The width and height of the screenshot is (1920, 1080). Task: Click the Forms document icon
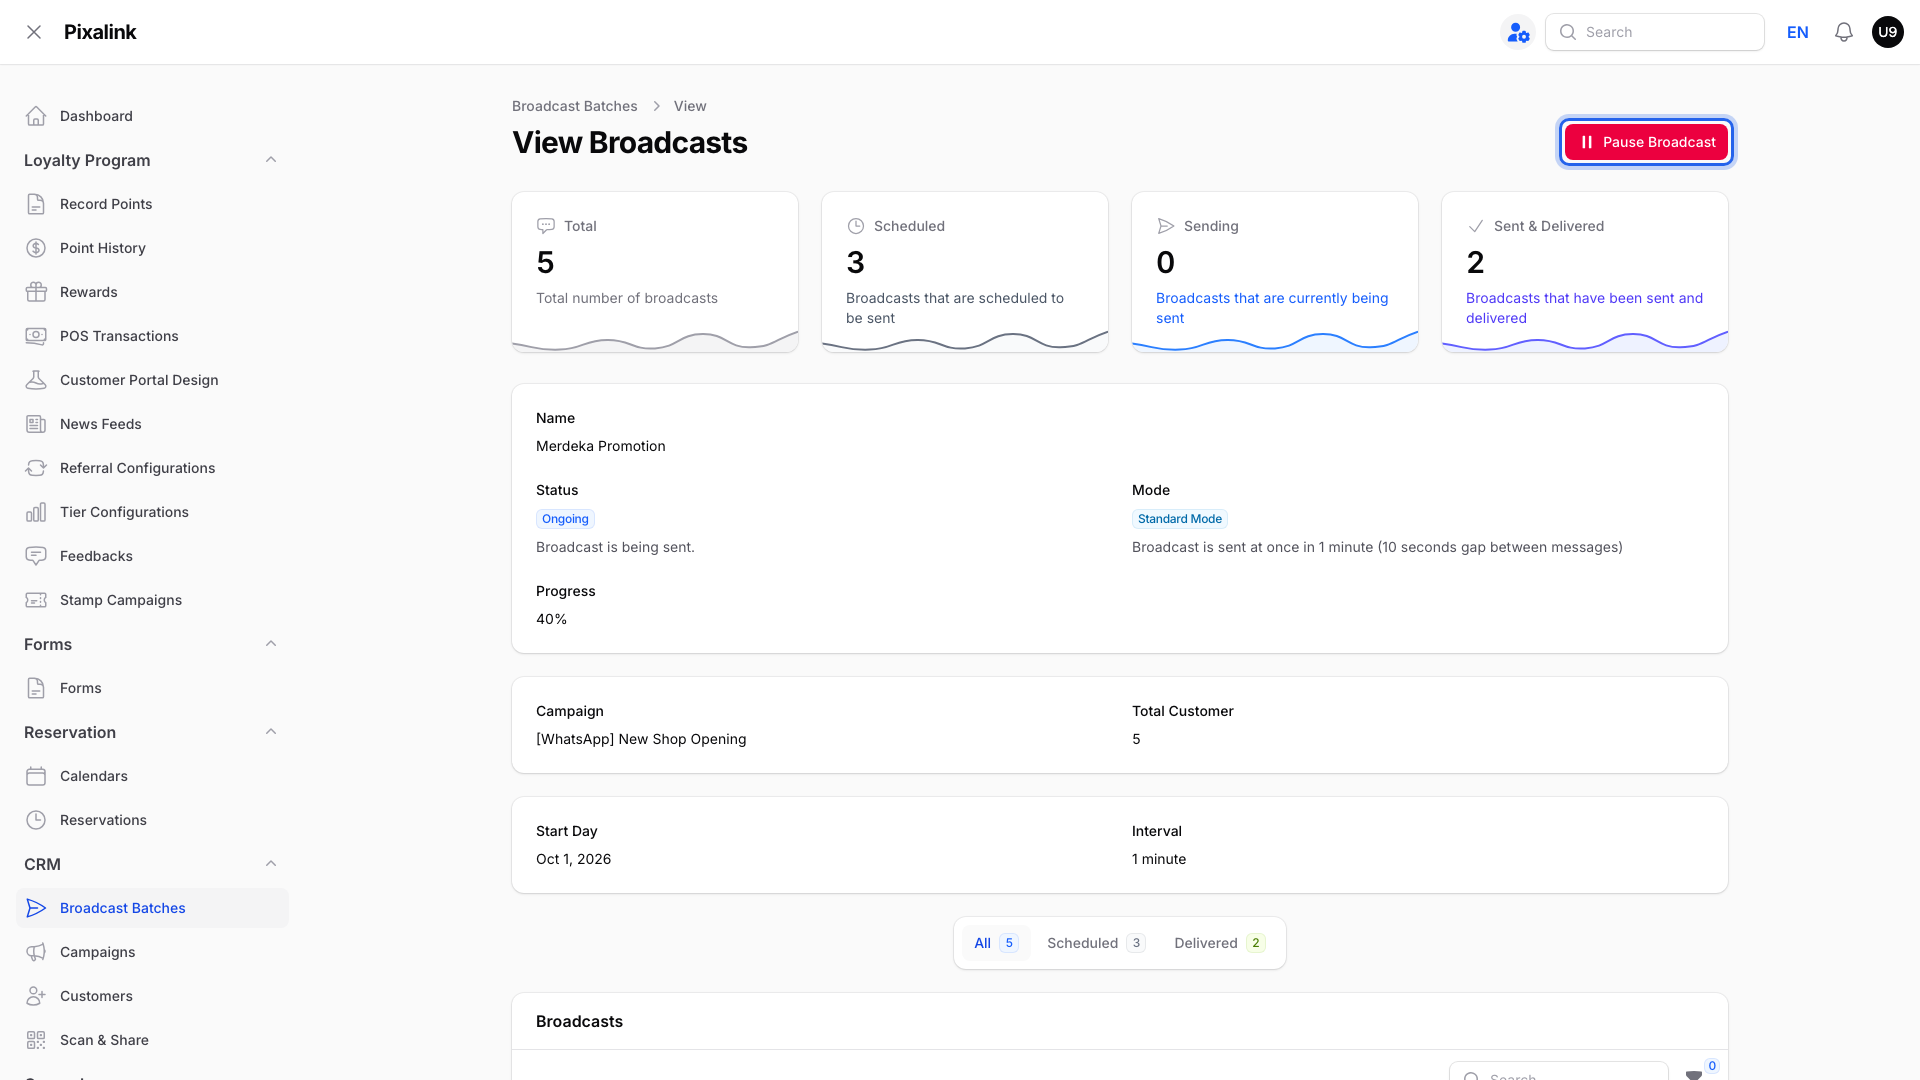pos(36,688)
